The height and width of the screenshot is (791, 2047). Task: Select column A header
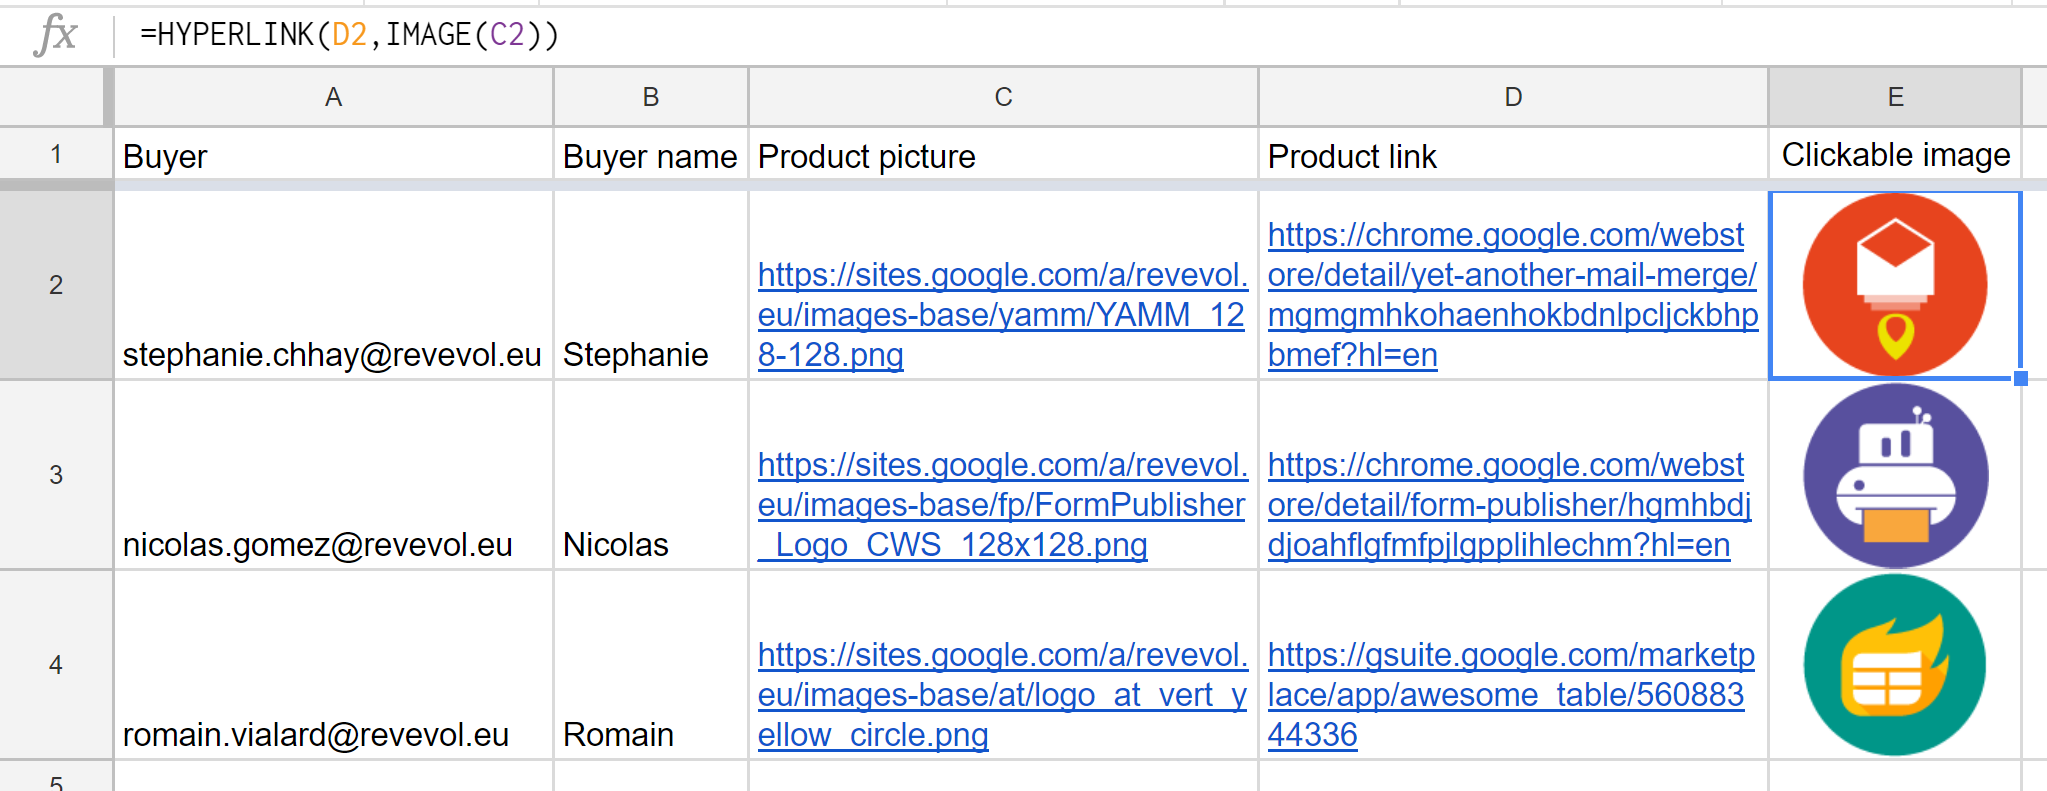tap(333, 96)
